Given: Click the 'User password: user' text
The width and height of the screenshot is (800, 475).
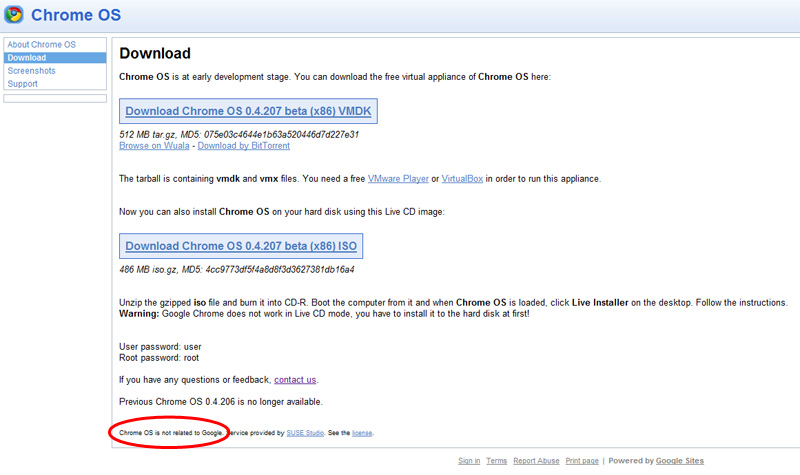Looking at the screenshot, I should click(160, 347).
